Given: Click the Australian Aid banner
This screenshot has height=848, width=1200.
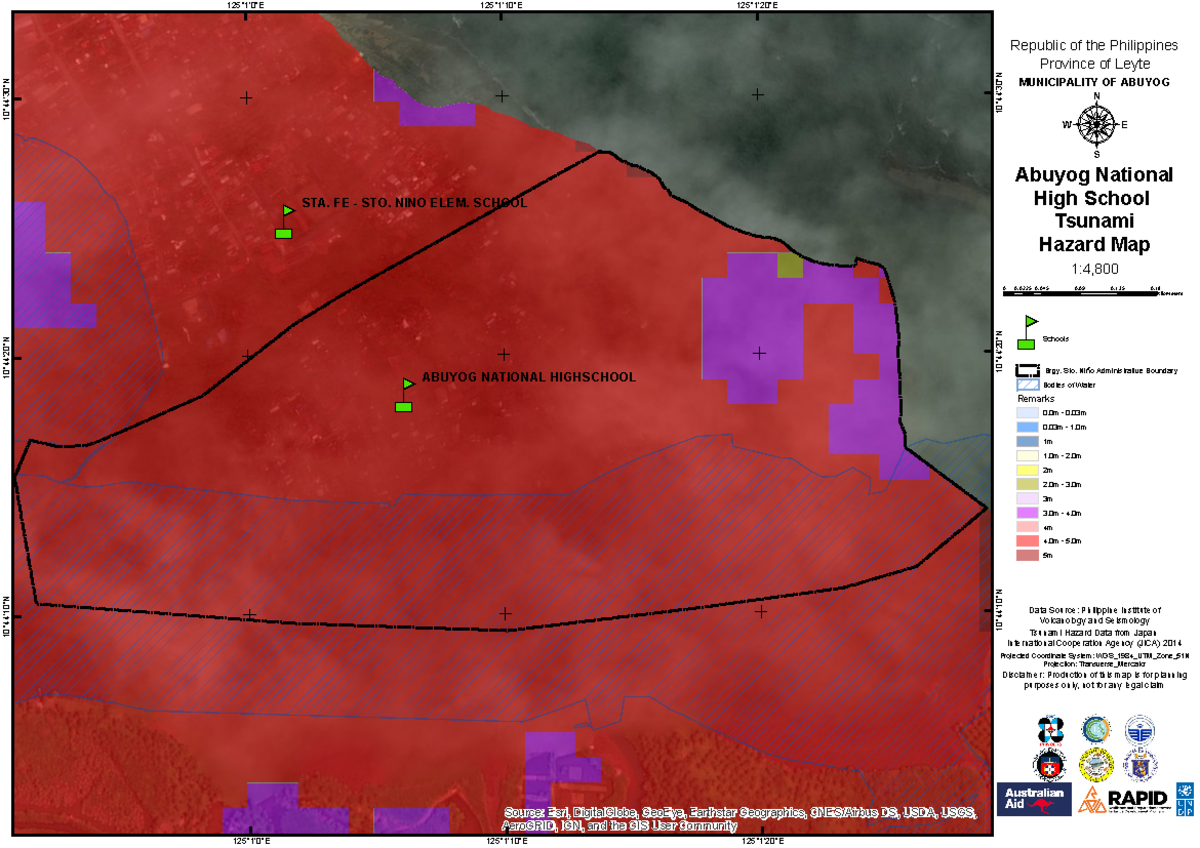Looking at the screenshot, I should [x=1035, y=799].
